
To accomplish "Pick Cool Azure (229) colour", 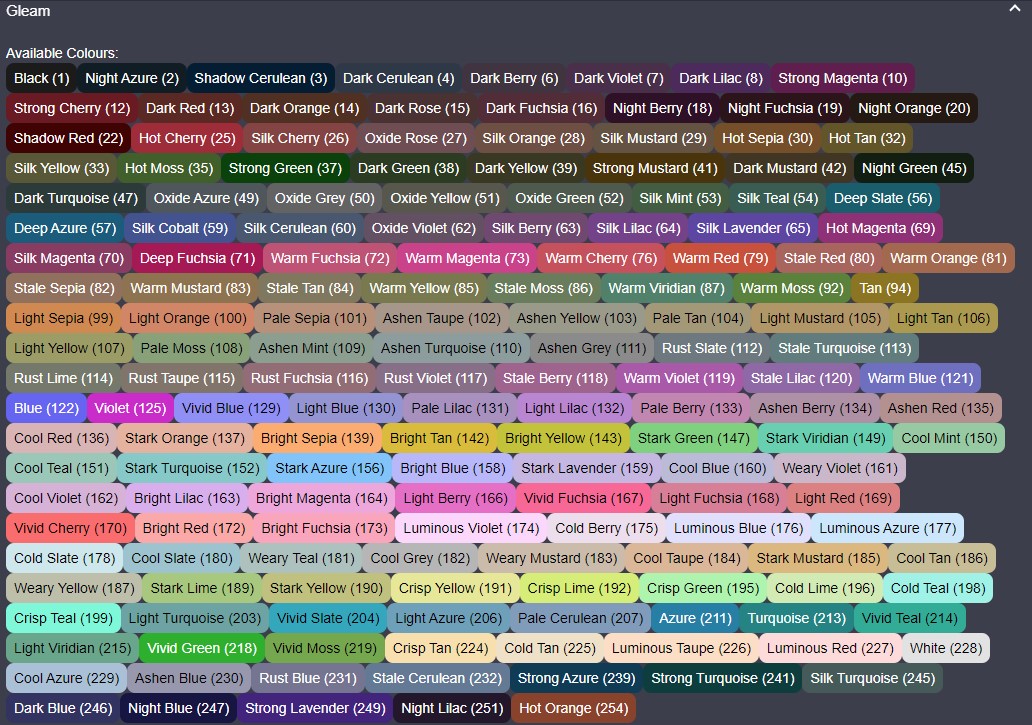I will coord(66,678).
